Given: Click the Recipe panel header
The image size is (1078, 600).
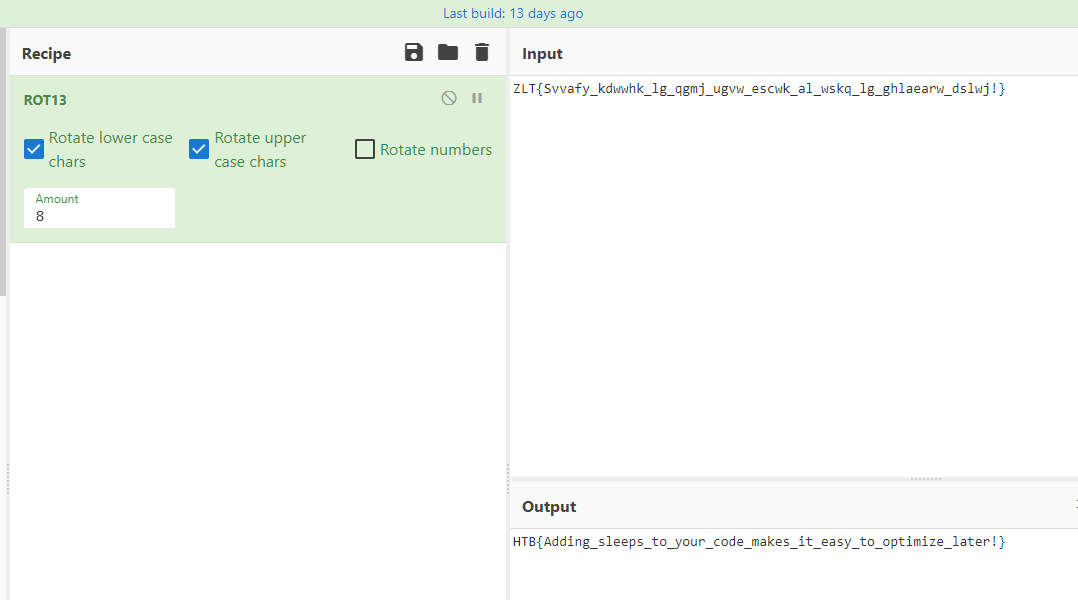Looking at the screenshot, I should tap(47, 54).
